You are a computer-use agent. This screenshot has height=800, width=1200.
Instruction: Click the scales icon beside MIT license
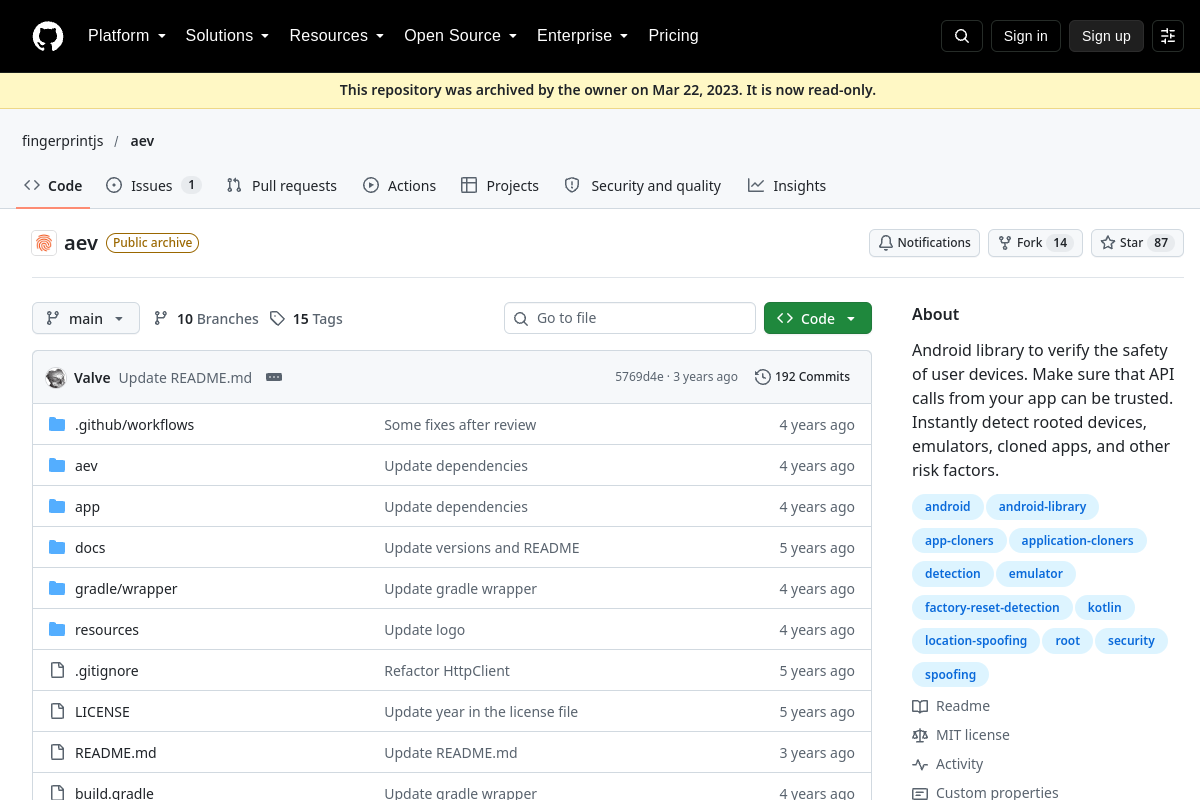(x=920, y=735)
